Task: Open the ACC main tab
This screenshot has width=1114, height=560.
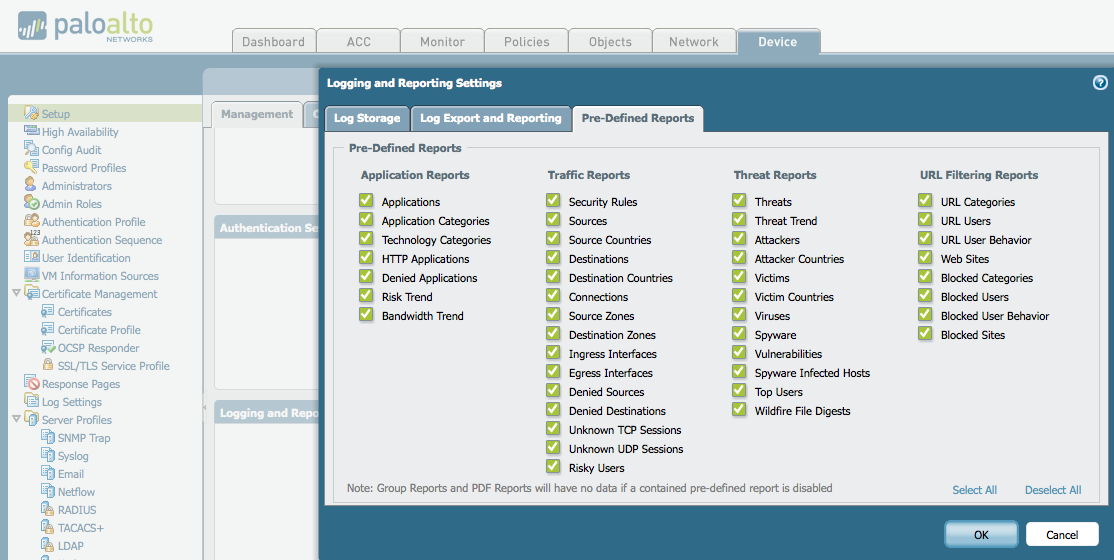Action: click(358, 41)
